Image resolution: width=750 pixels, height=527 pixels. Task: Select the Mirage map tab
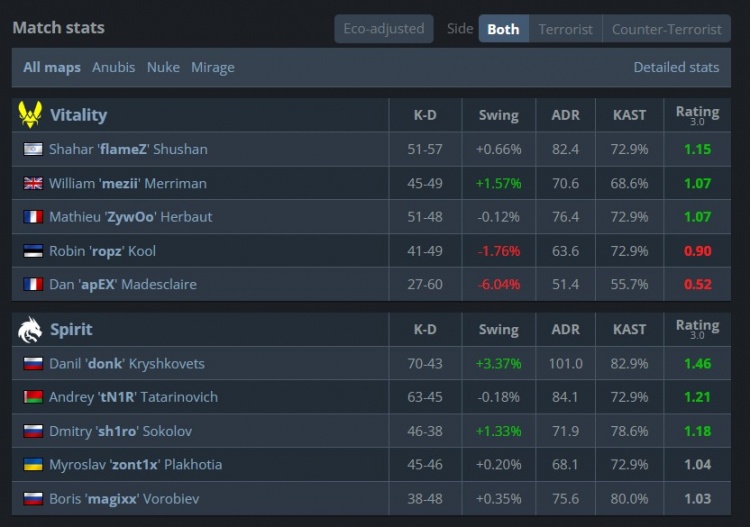[213, 67]
